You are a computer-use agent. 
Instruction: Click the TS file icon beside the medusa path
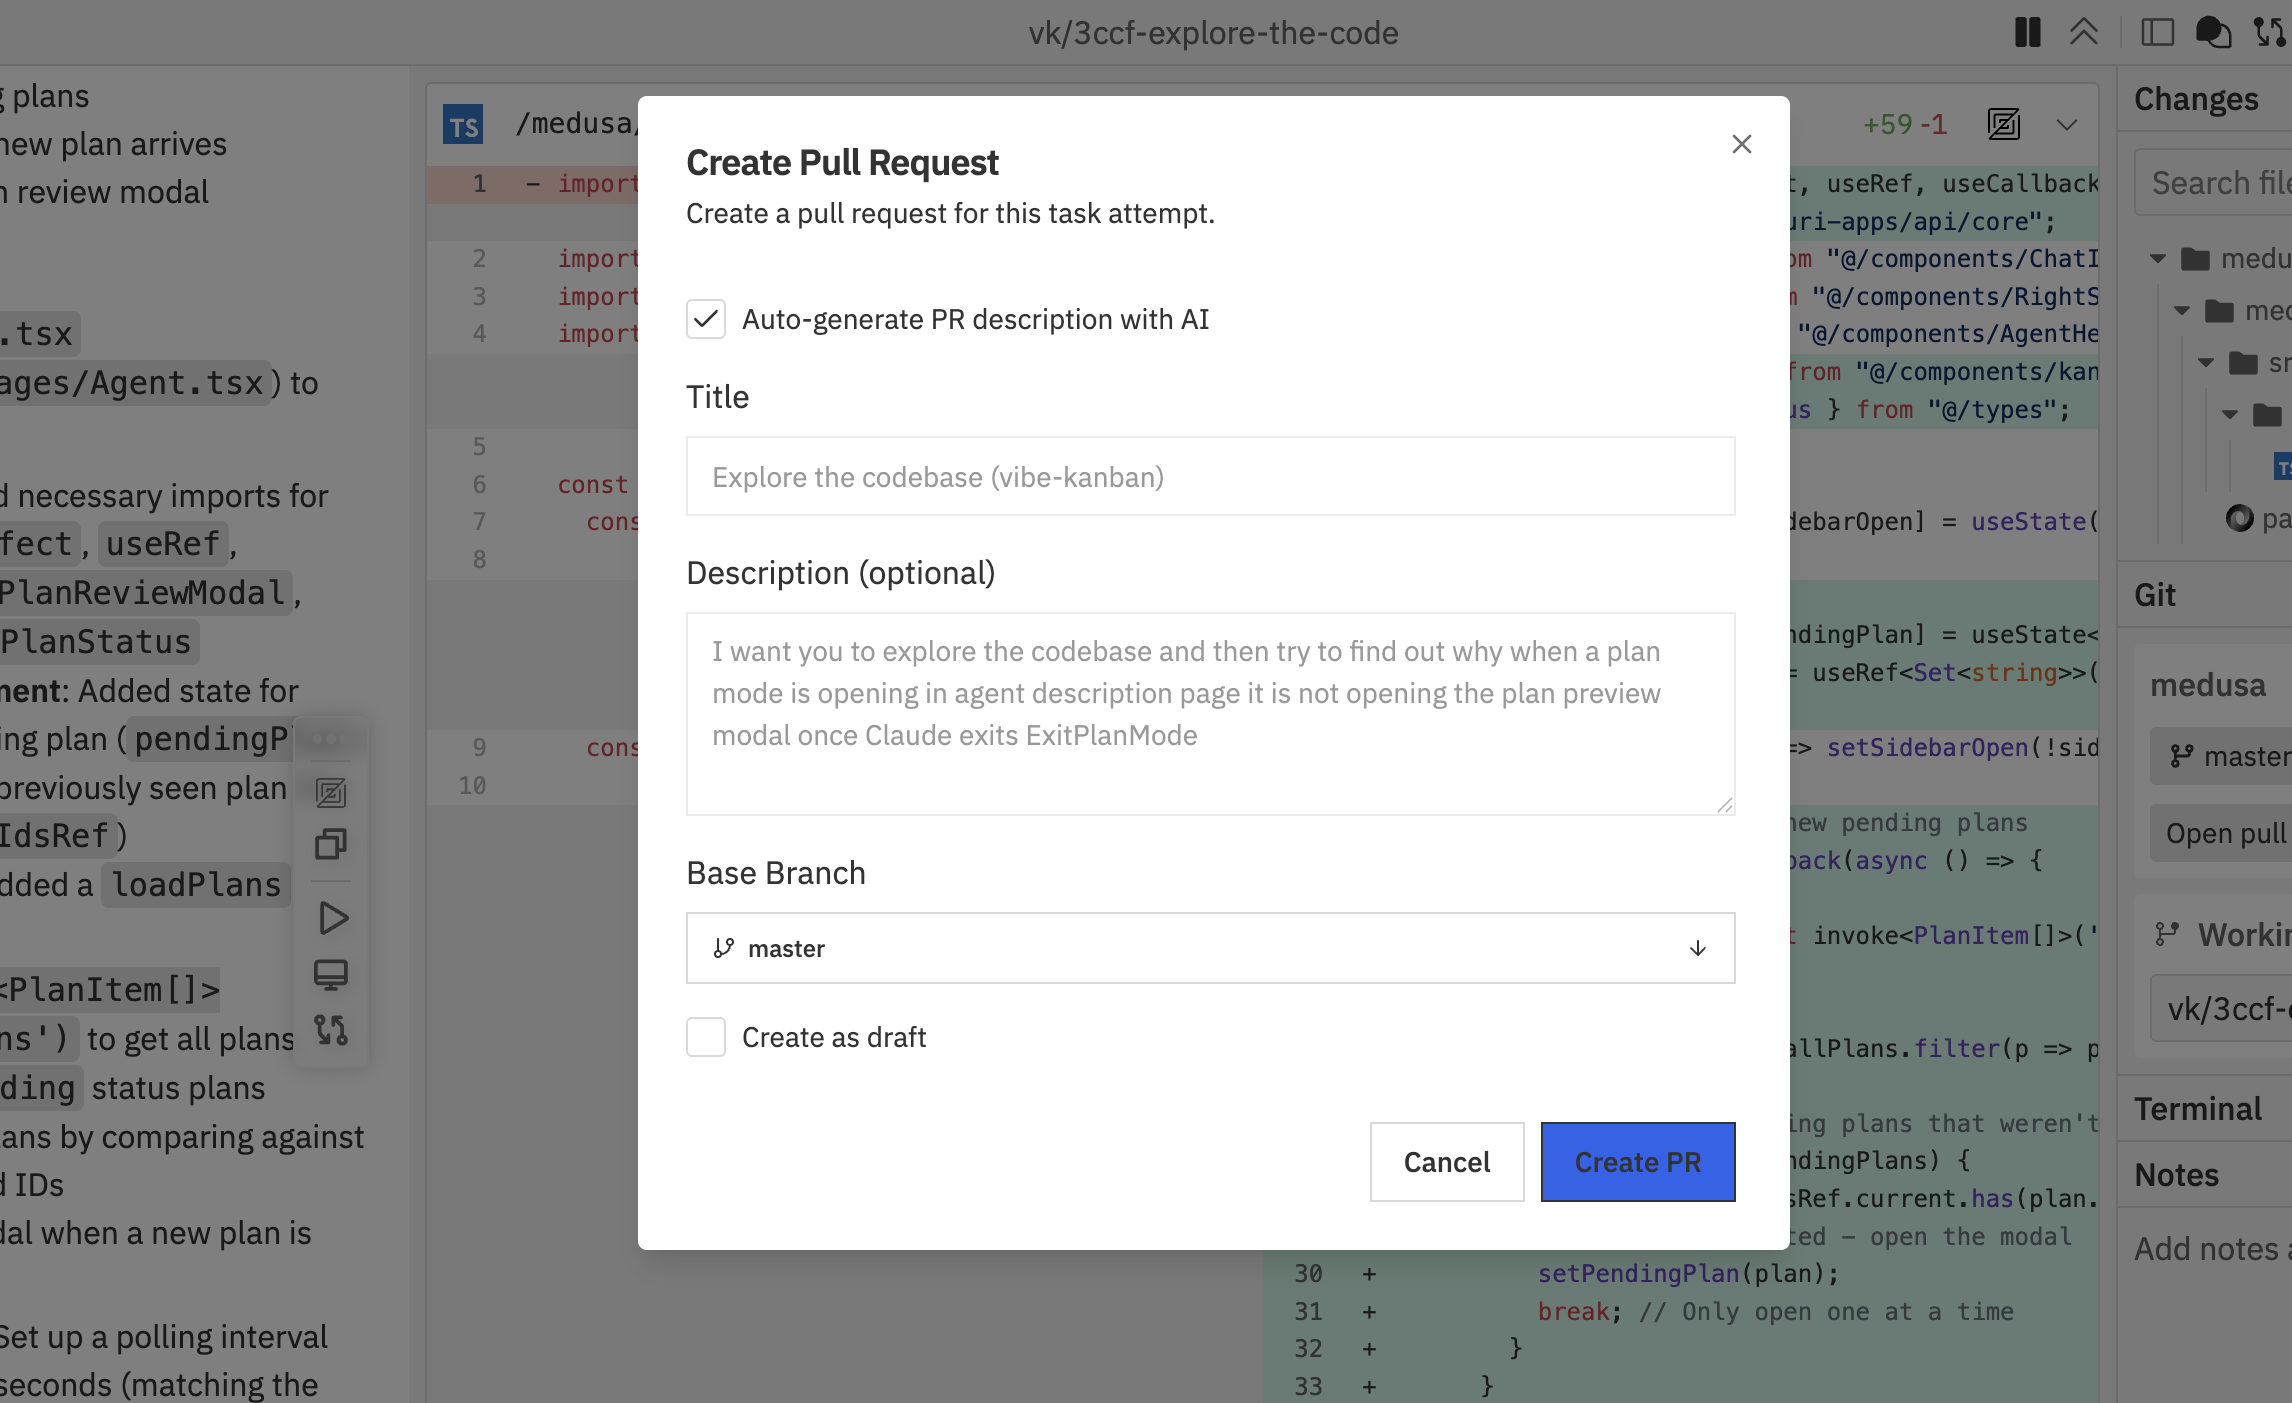(x=462, y=124)
